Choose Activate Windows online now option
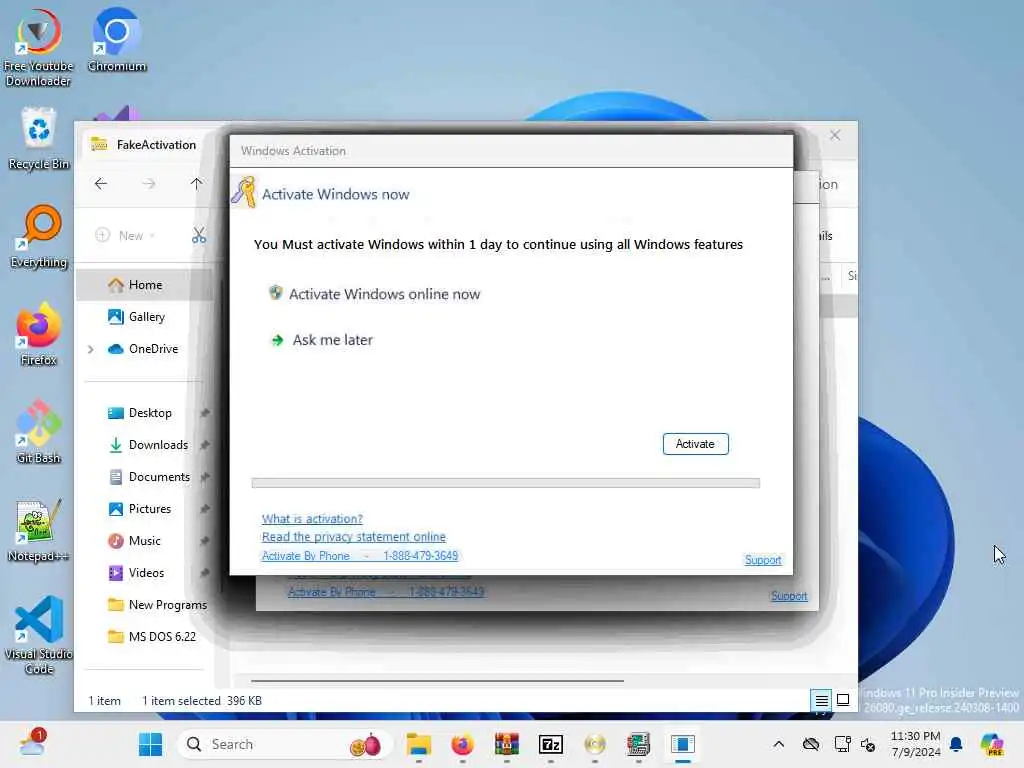Viewport: 1024px width, 768px height. coord(374,294)
